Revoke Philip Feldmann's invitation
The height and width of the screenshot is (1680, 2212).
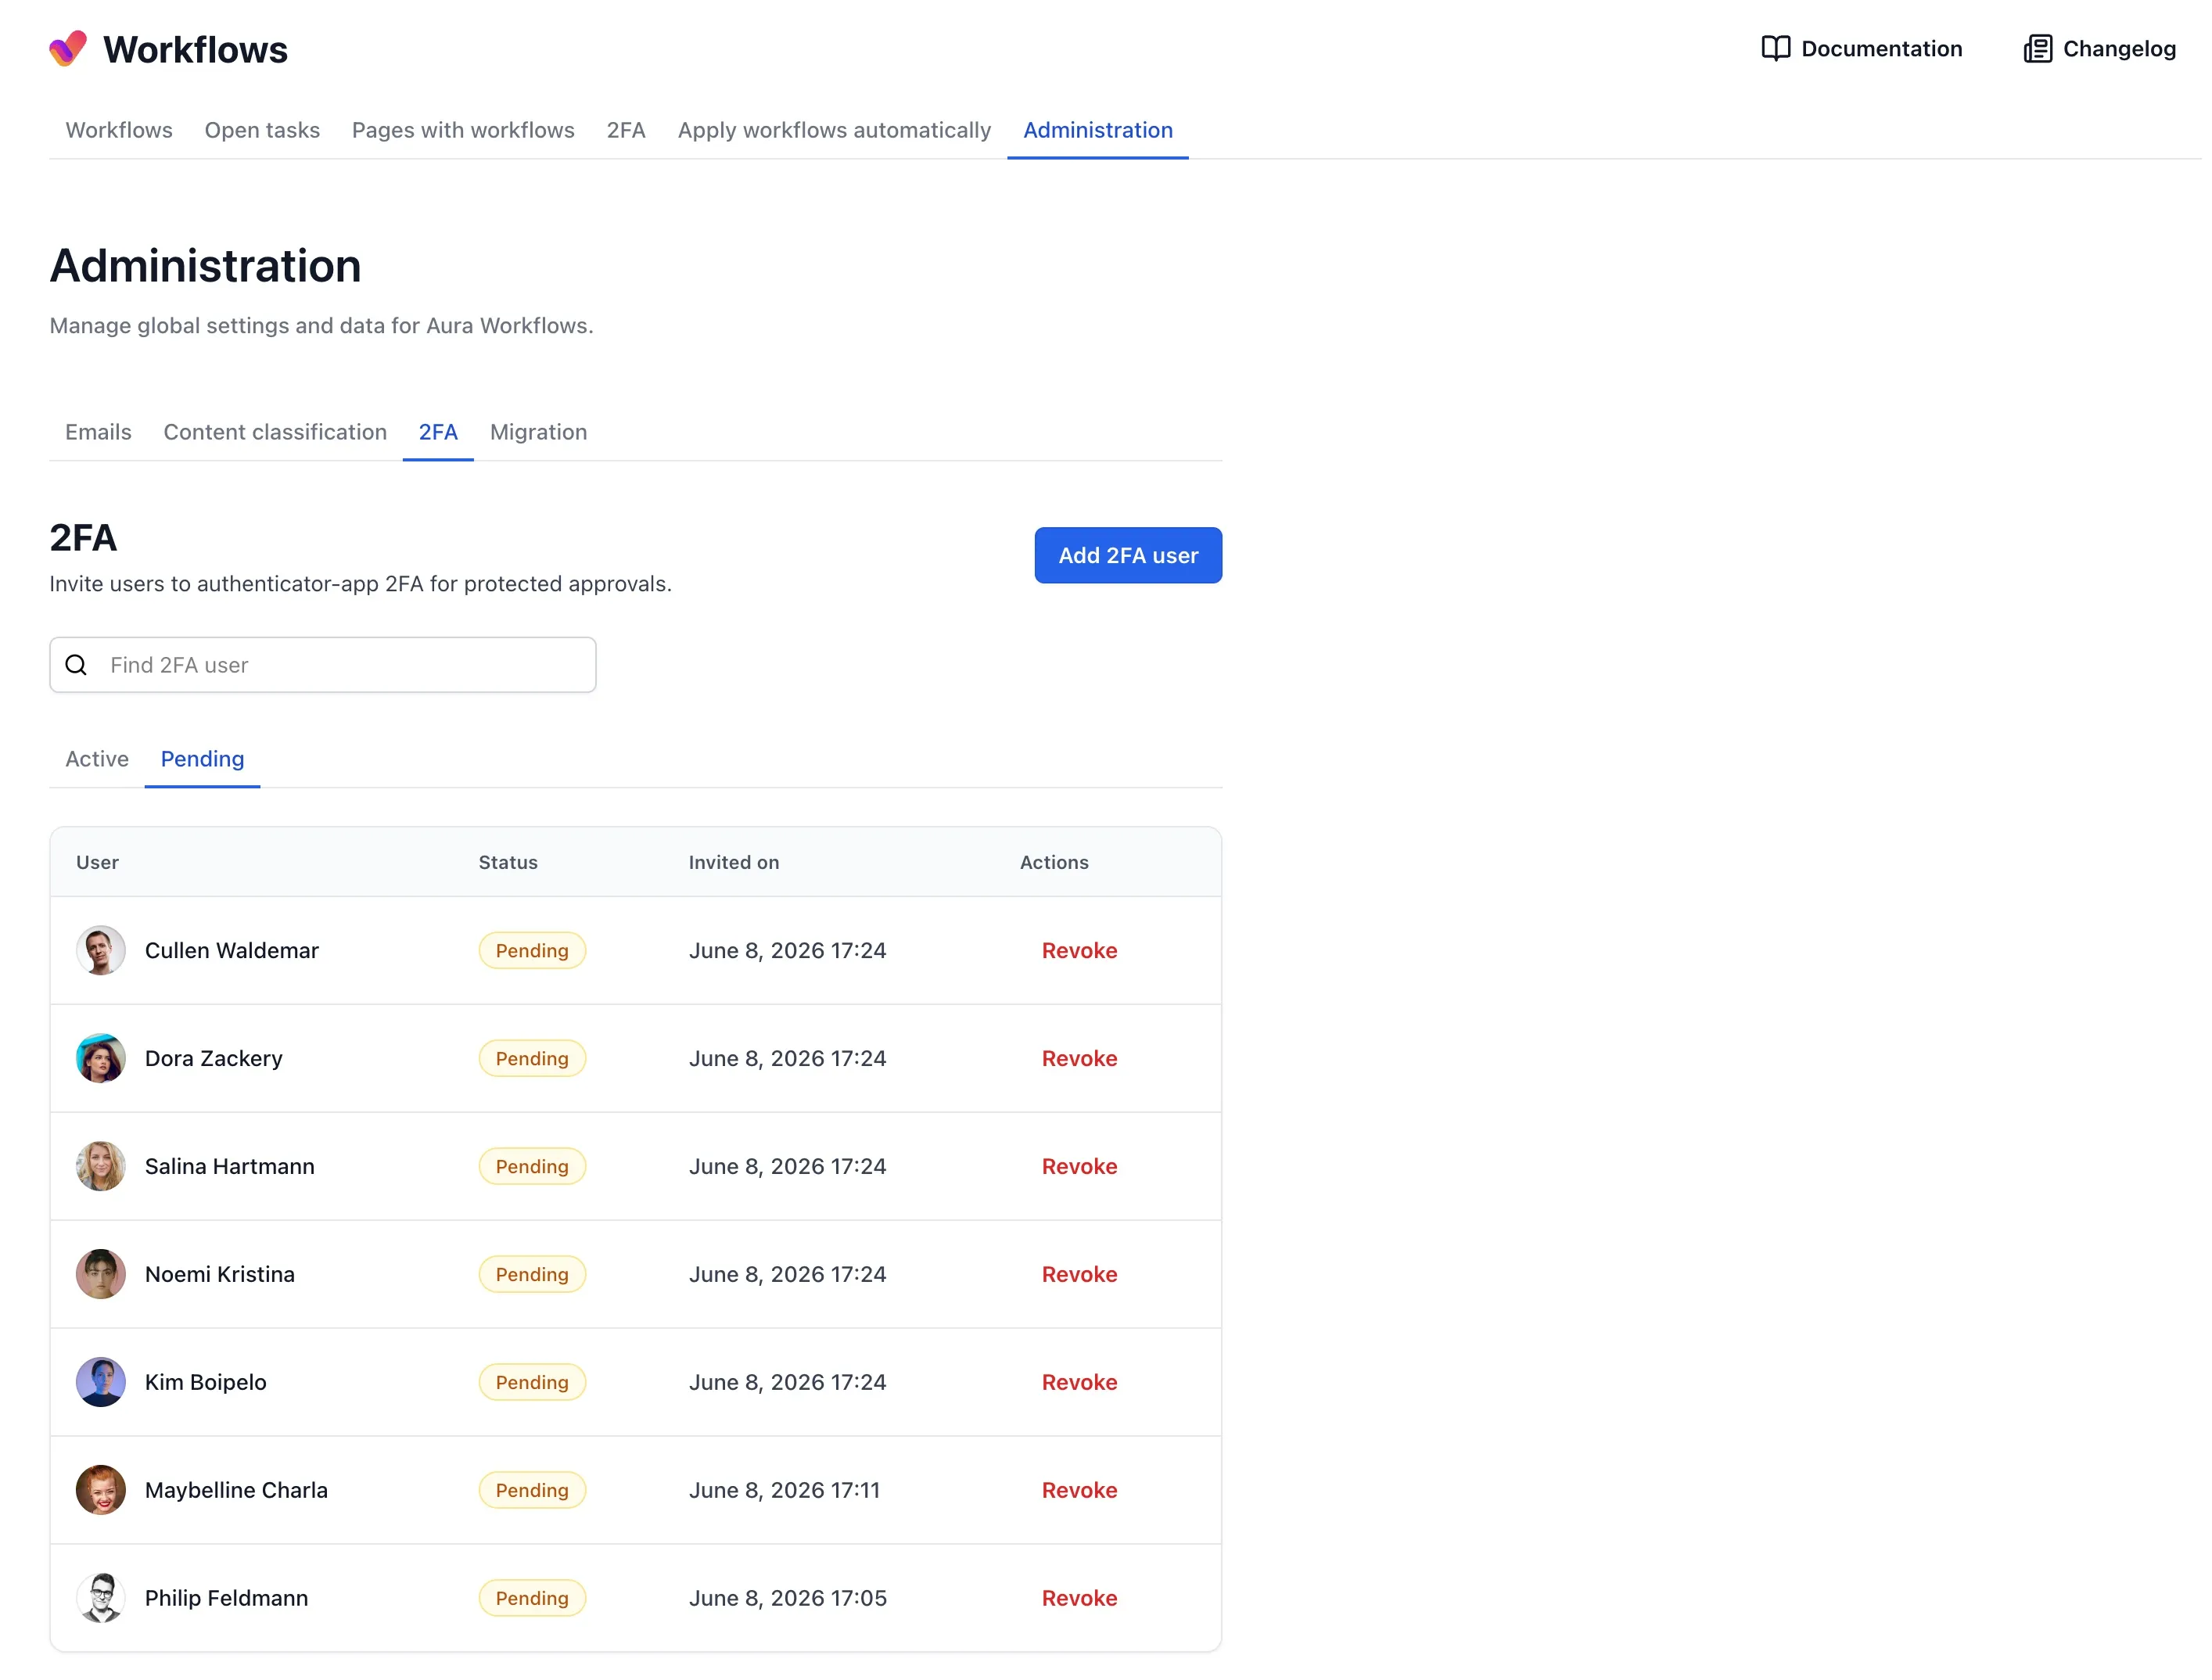tap(1079, 1598)
